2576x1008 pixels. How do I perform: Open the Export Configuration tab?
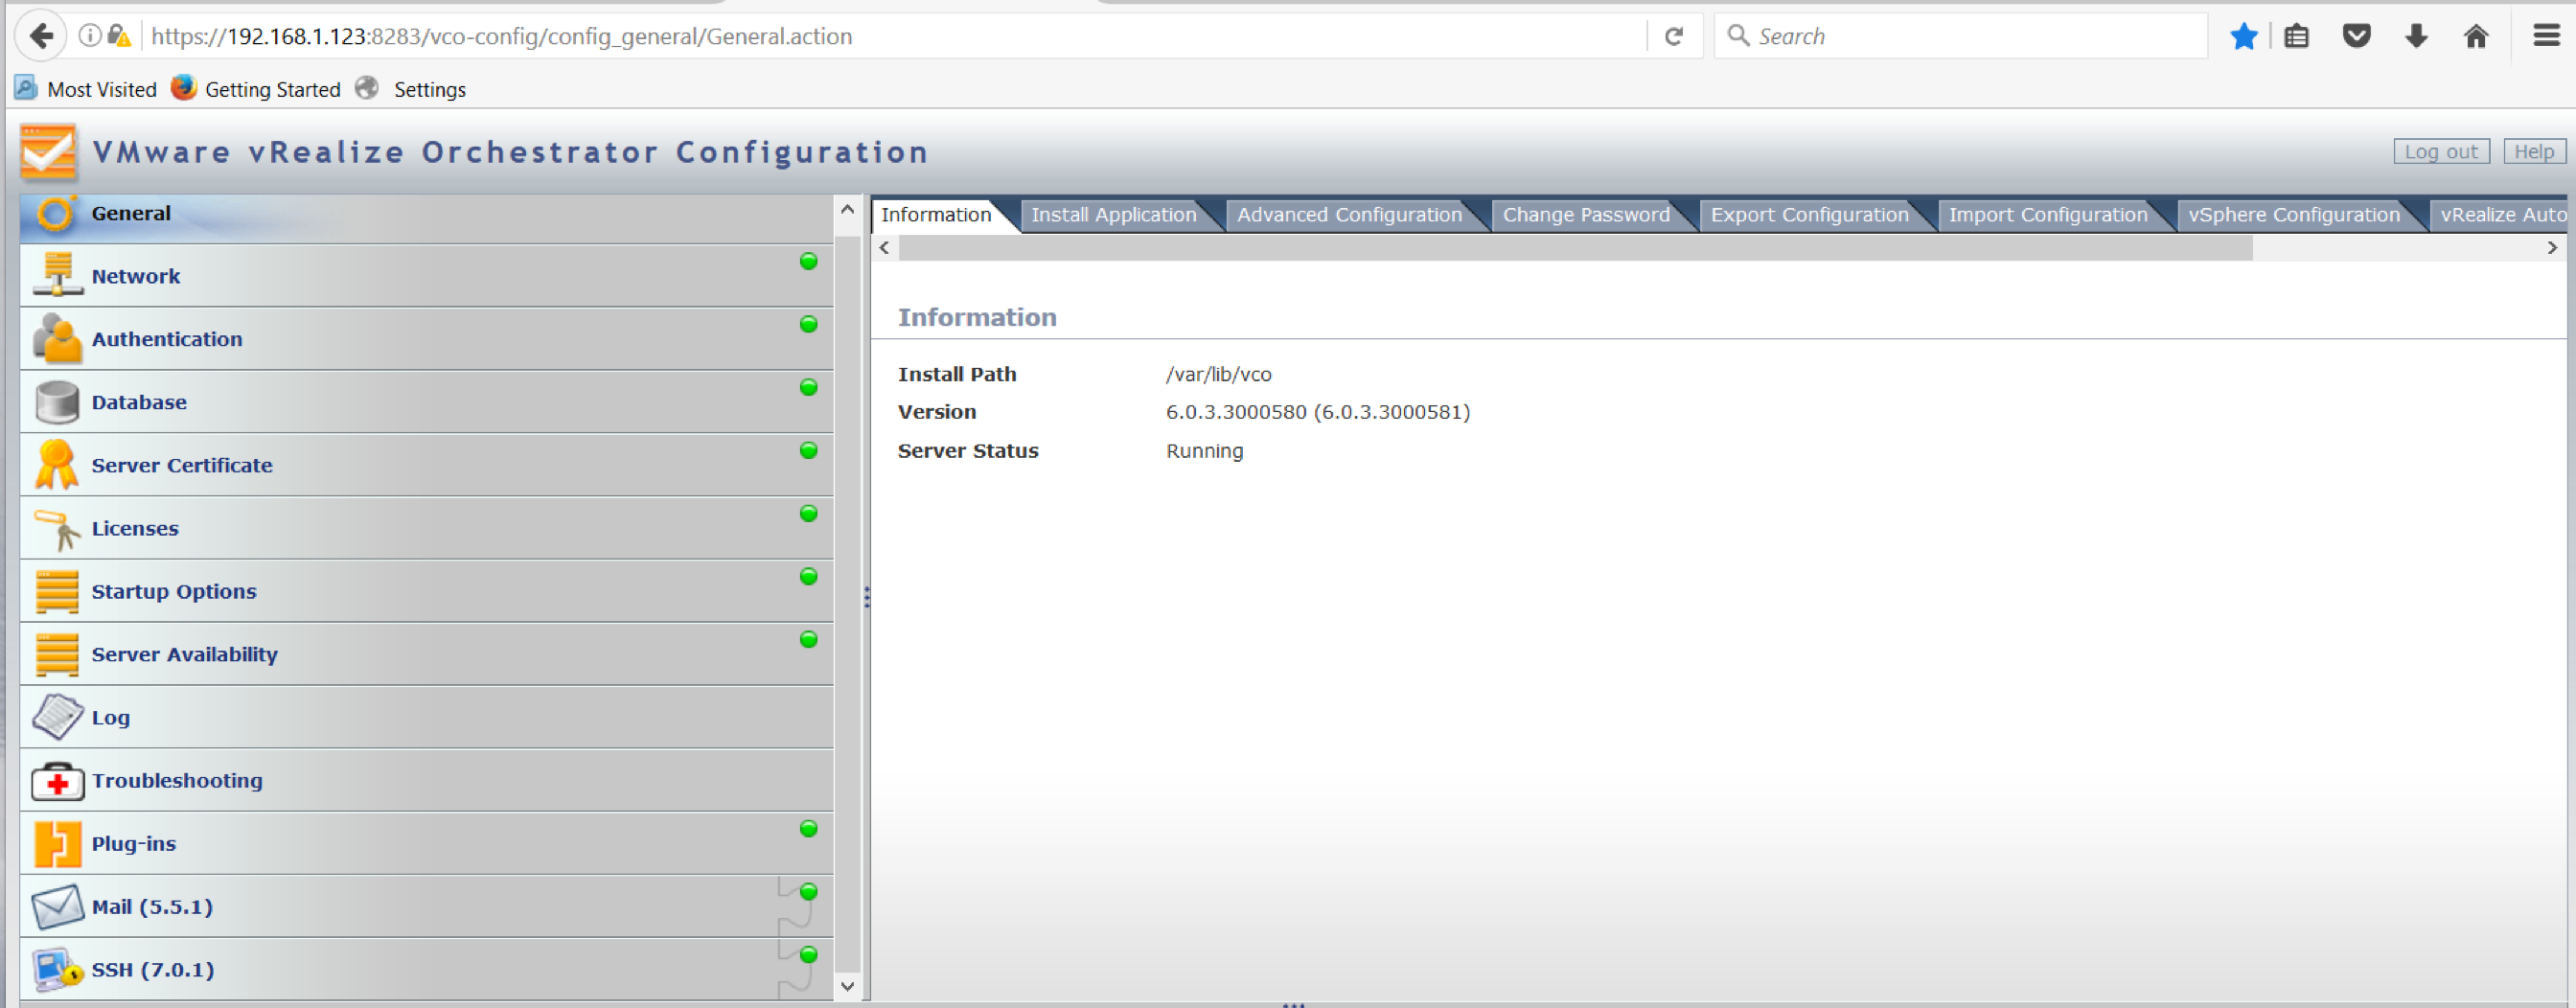(x=1809, y=215)
